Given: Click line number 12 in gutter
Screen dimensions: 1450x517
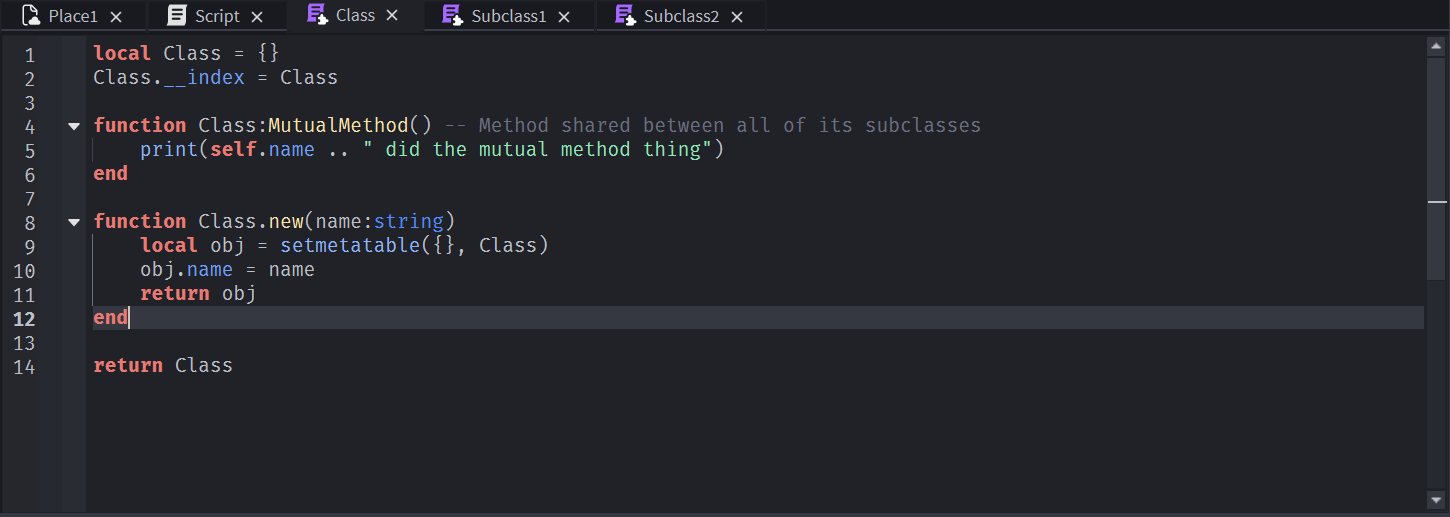Looking at the screenshot, I should point(25,319).
